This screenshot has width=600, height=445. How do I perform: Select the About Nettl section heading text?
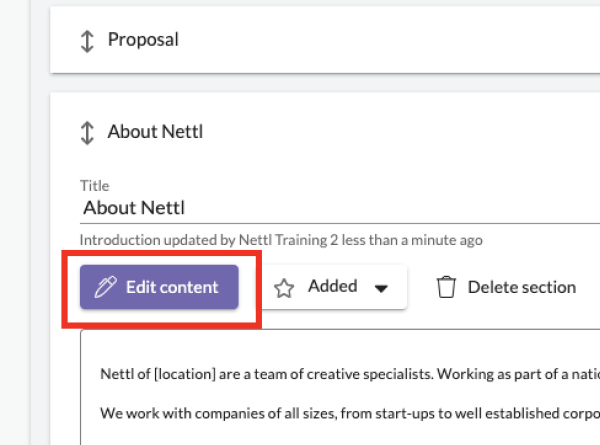point(155,132)
